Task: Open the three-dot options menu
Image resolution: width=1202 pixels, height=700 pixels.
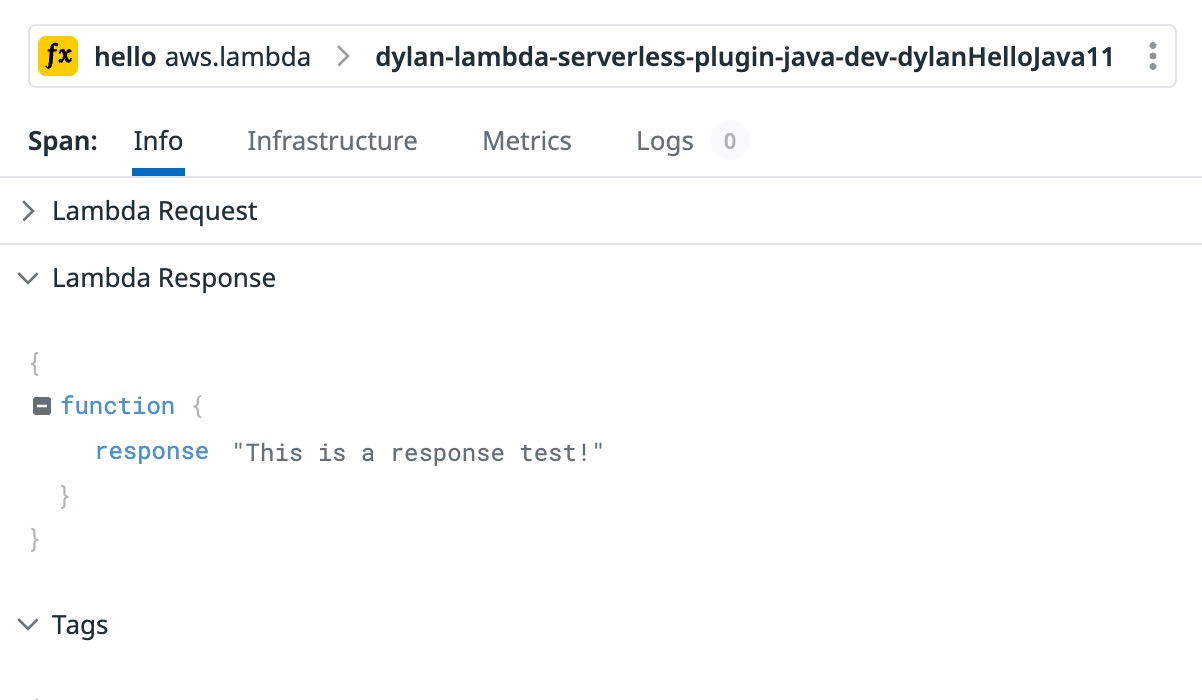Action: pos(1152,56)
